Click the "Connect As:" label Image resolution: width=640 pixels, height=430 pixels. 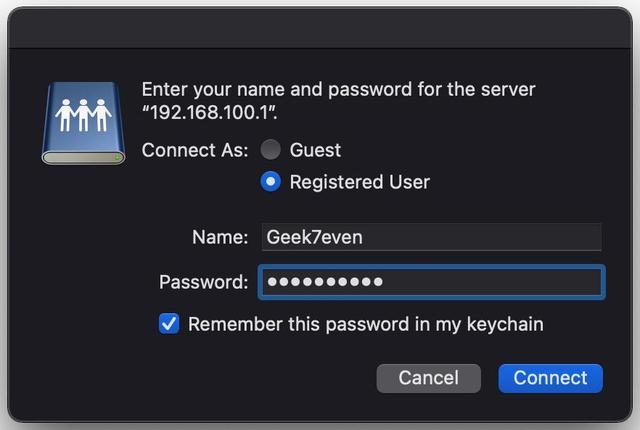[195, 150]
